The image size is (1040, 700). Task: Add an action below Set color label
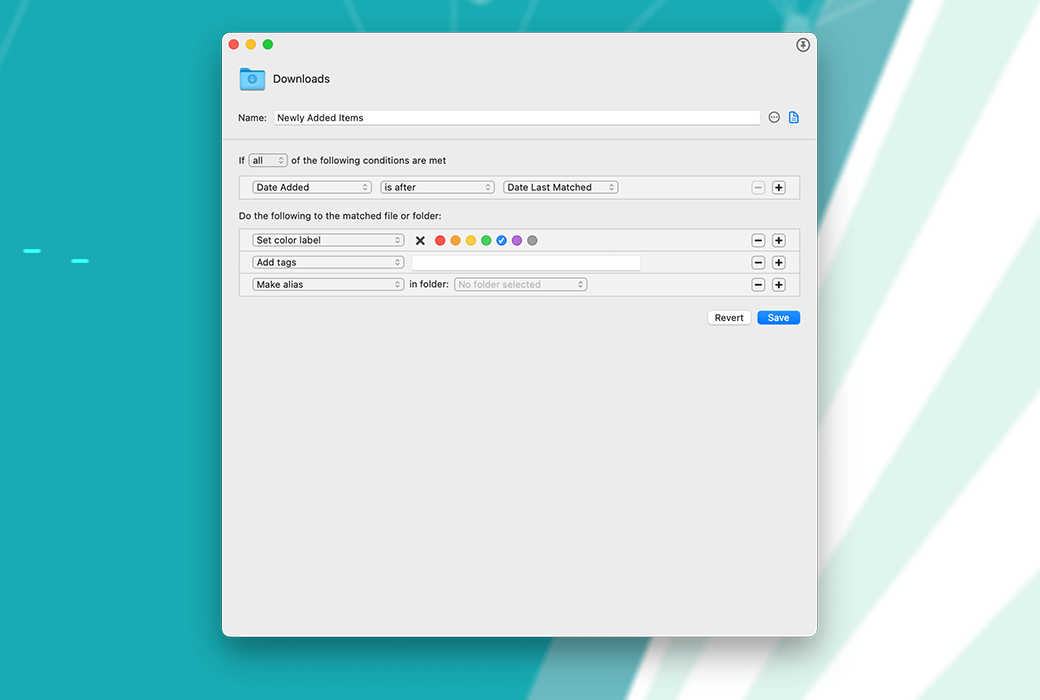(x=779, y=241)
